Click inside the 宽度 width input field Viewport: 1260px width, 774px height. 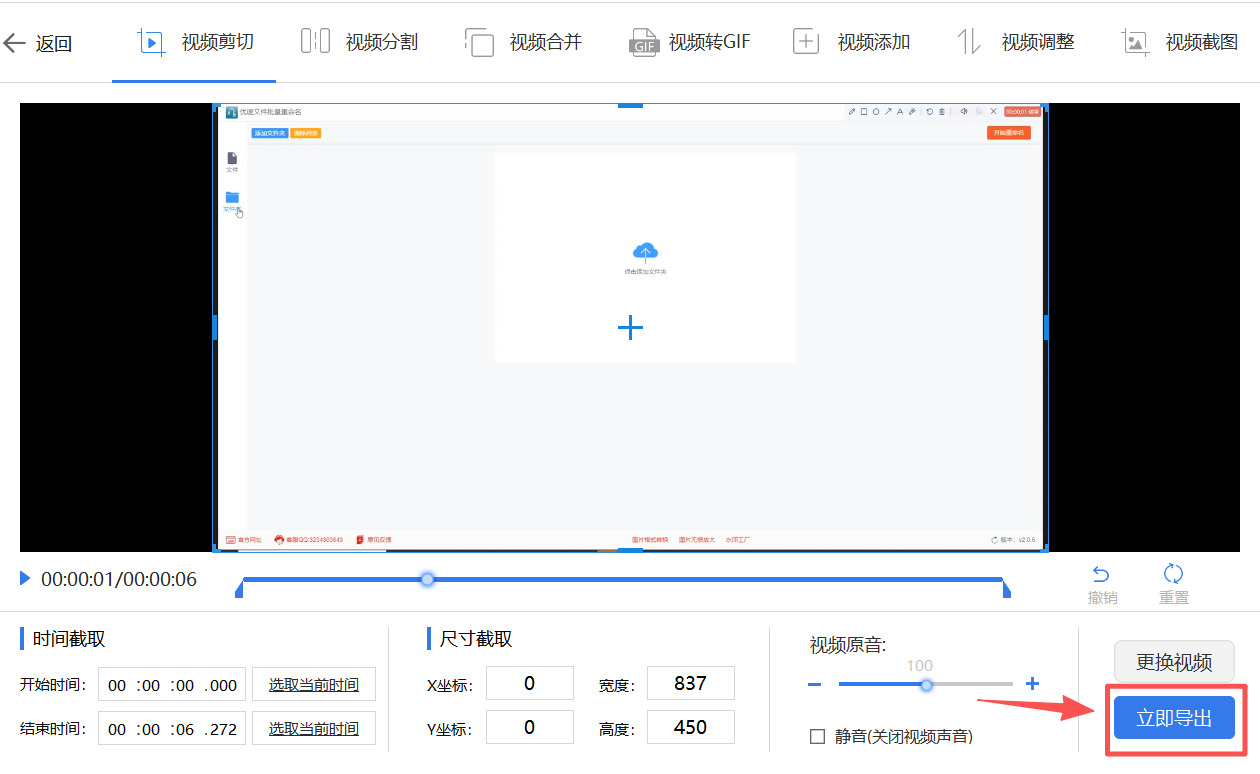click(x=690, y=683)
